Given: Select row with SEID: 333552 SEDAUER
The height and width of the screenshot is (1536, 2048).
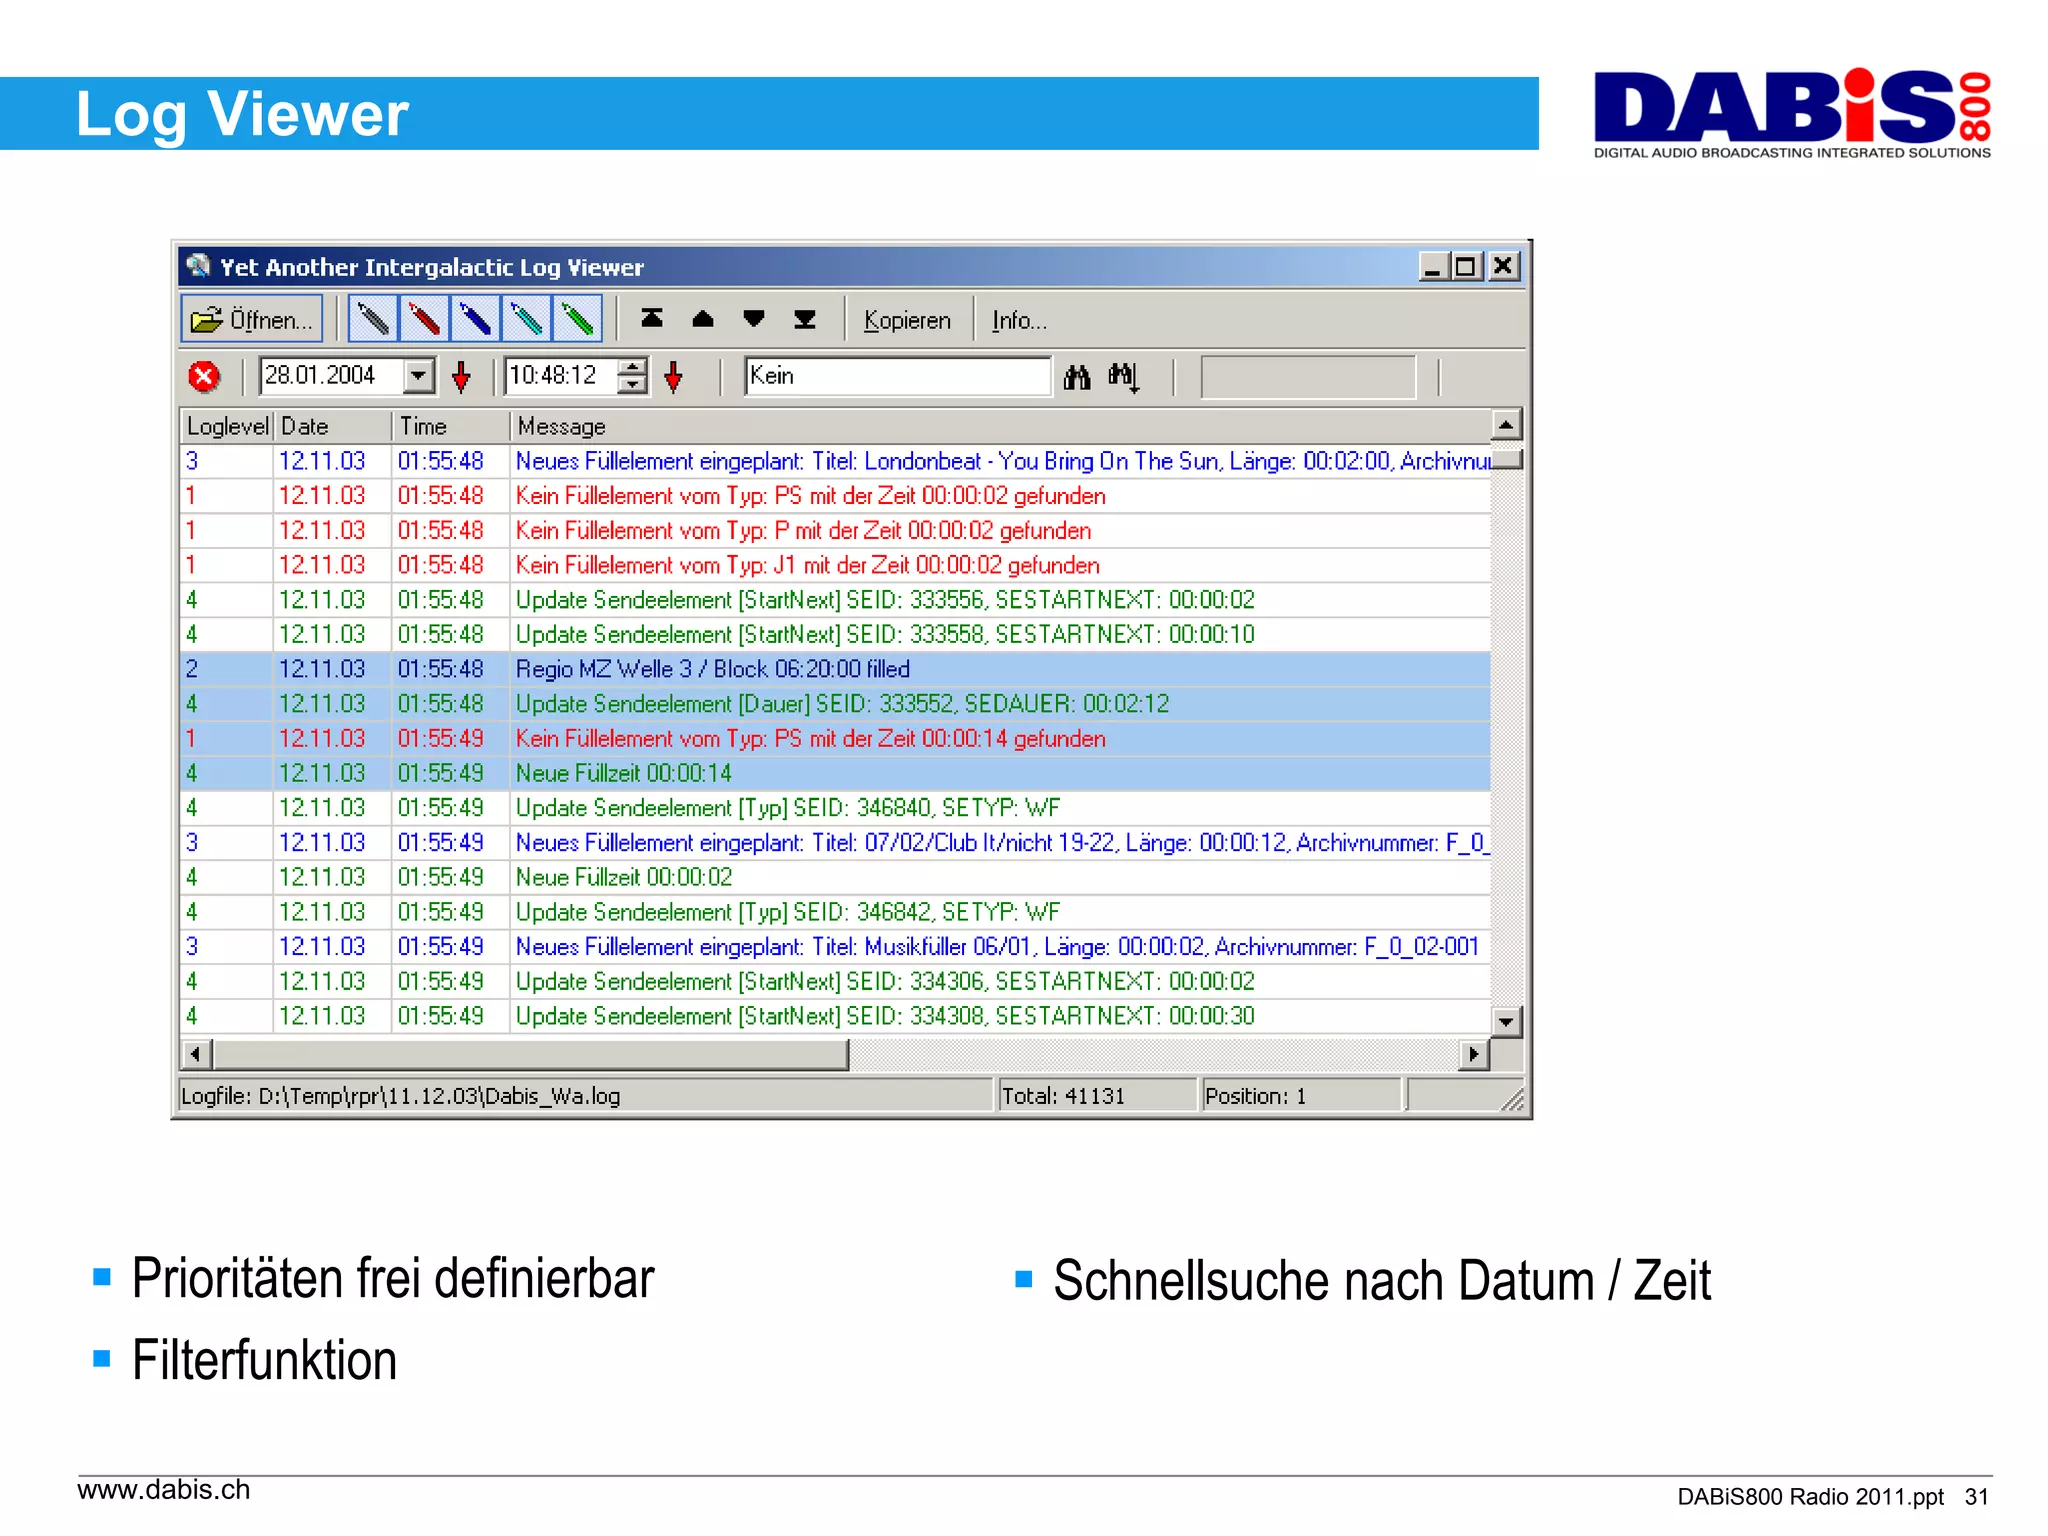Looking at the screenshot, I should (835, 704).
